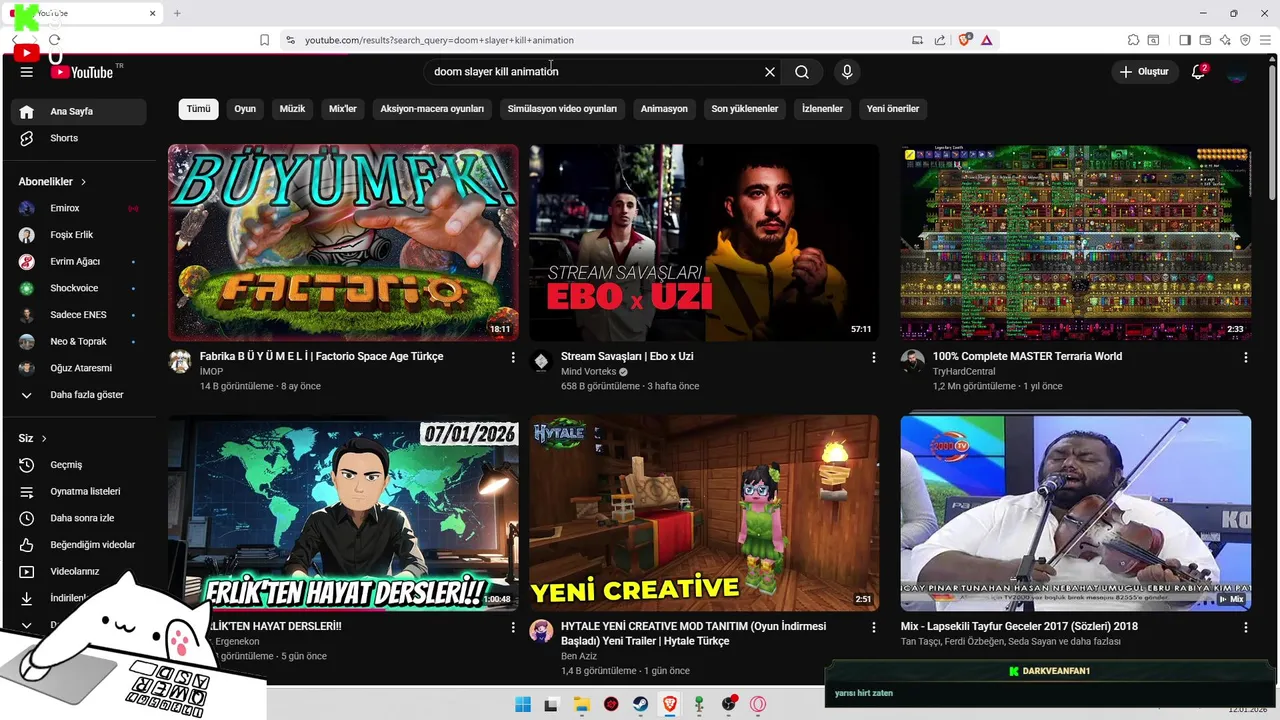Open options menu for Factorio Space Age video
Viewport: 1280px width, 720px height.
[x=513, y=357]
